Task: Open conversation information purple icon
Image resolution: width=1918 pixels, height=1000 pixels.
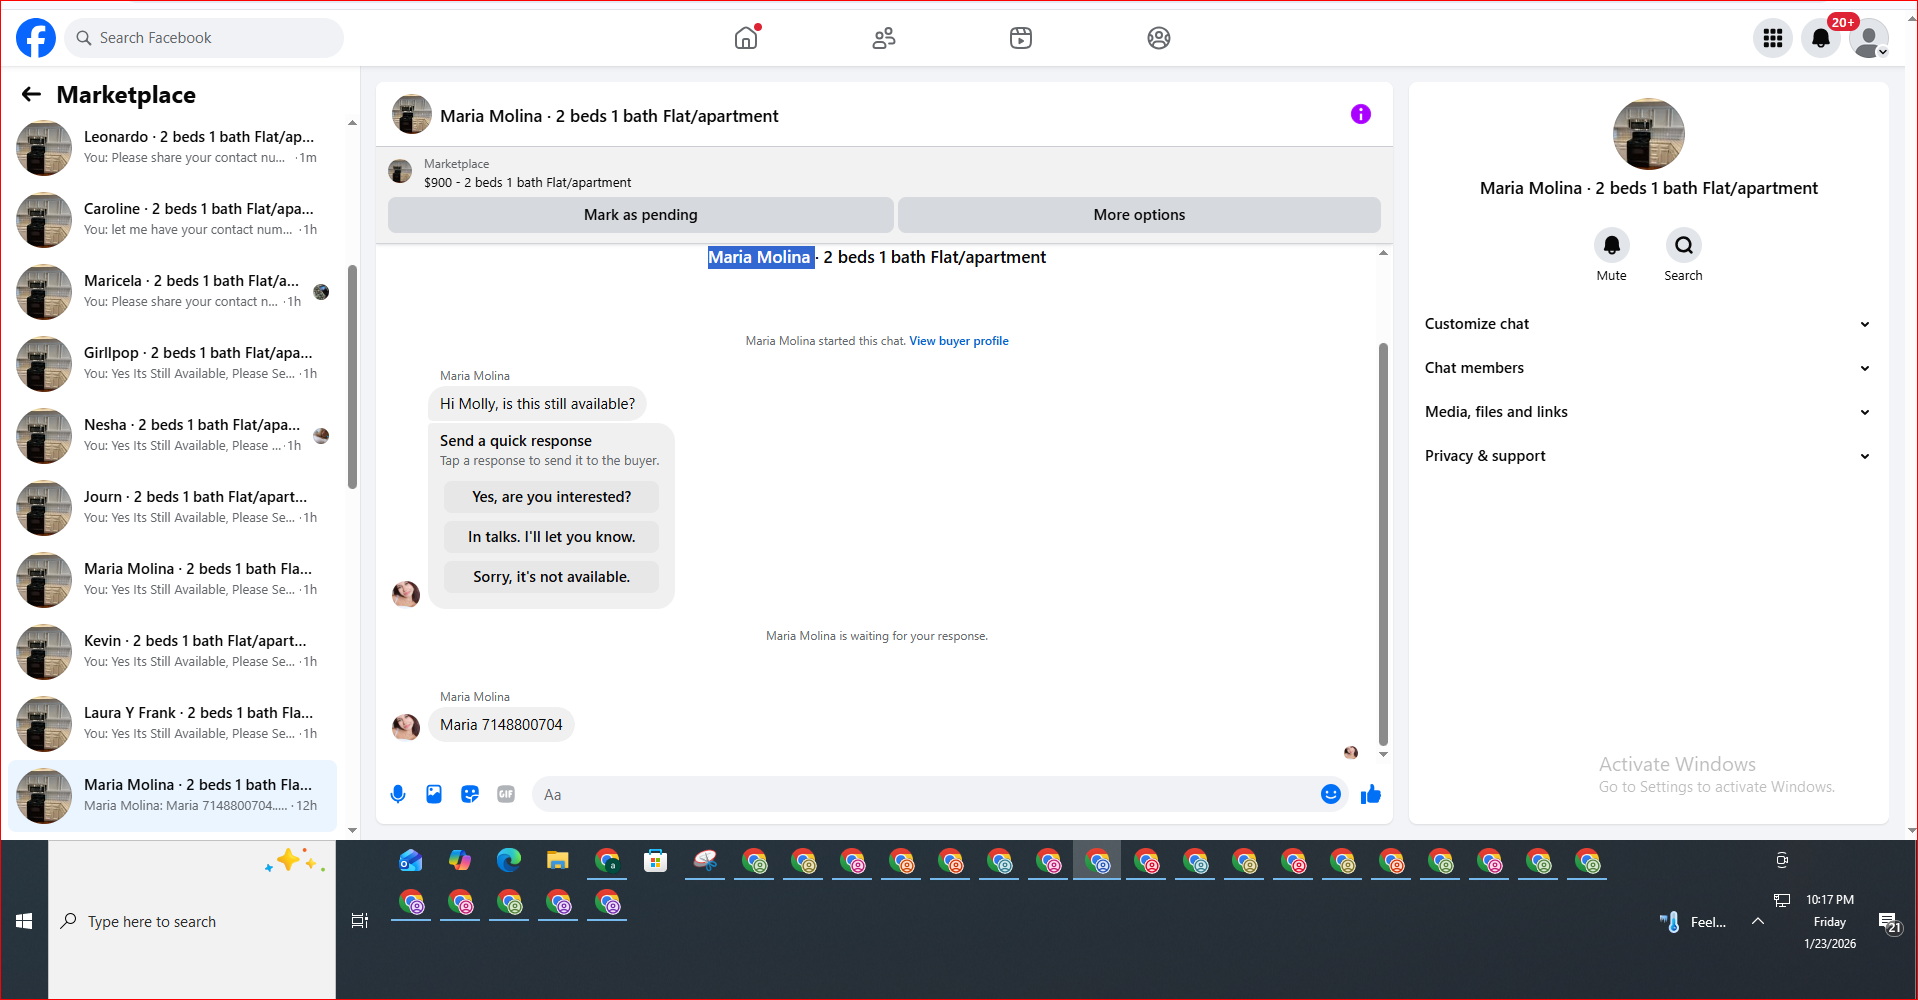Action: [x=1361, y=114]
